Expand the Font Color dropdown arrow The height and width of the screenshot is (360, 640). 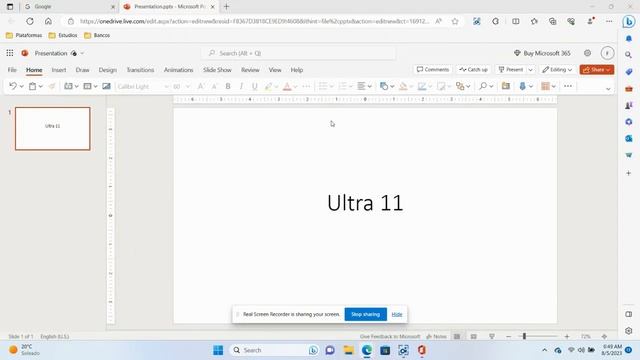(x=295, y=86)
